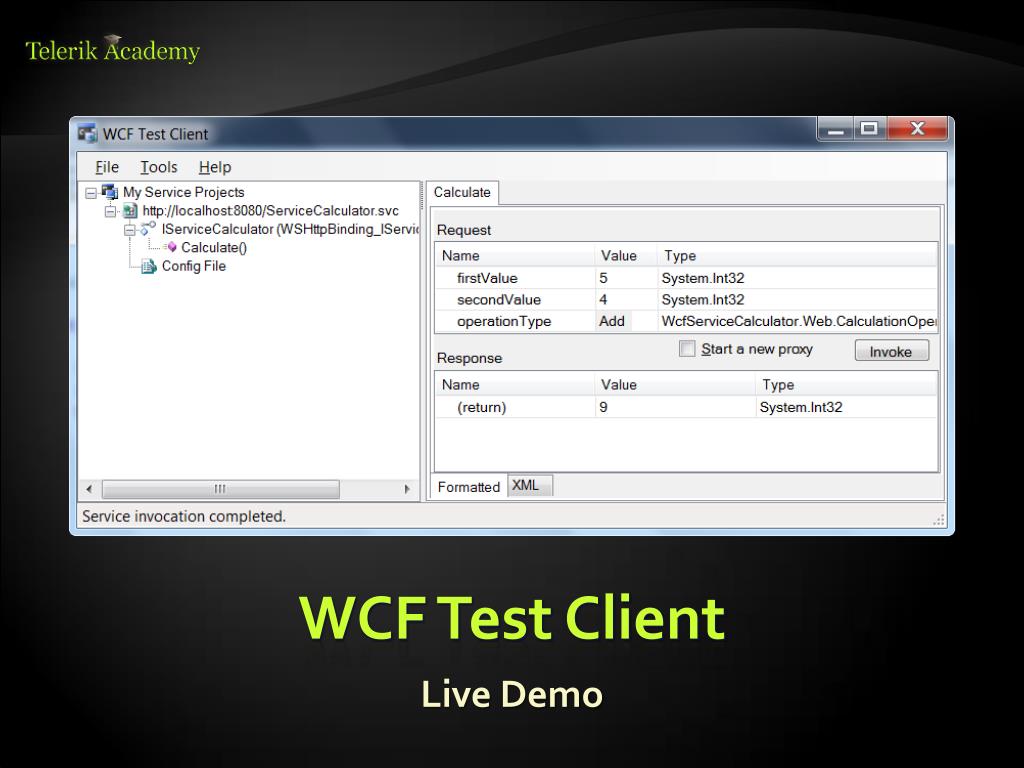Open the operationType Add dropdown
1024x768 pixels.
[613, 321]
